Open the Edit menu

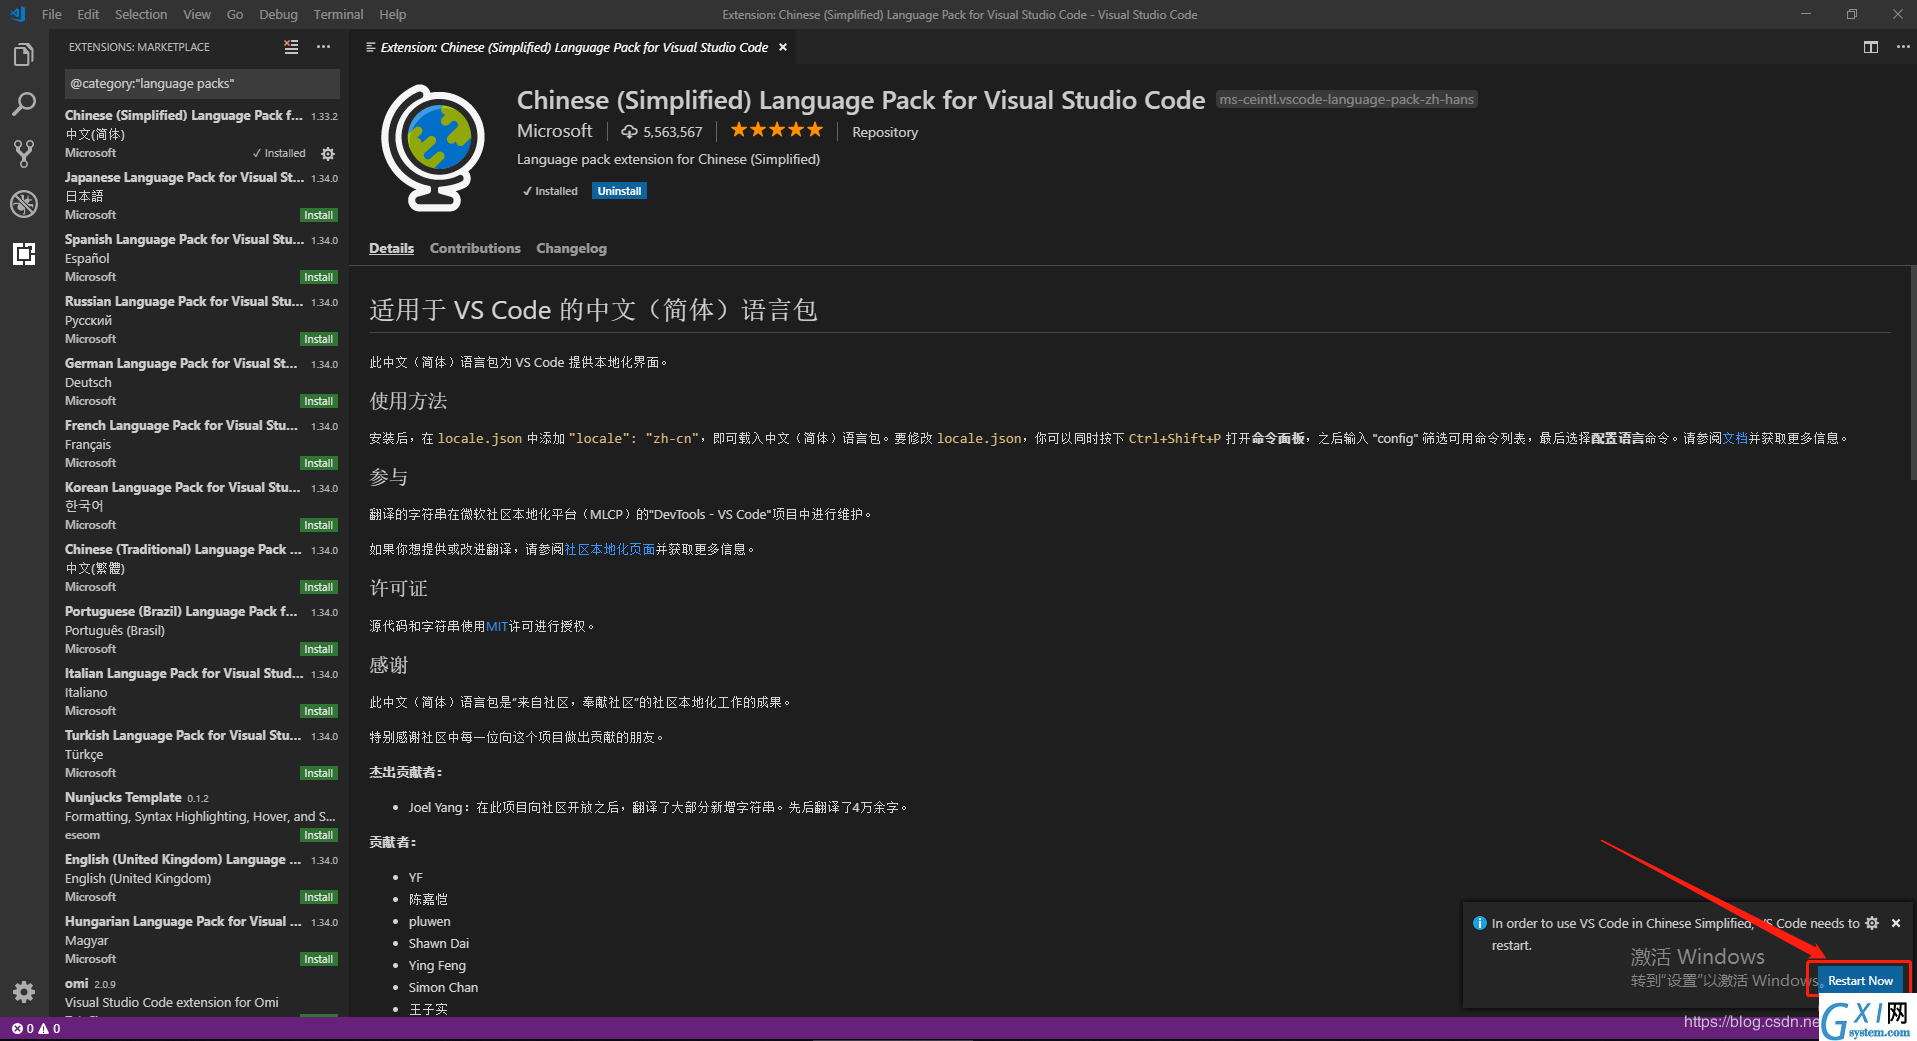click(88, 14)
